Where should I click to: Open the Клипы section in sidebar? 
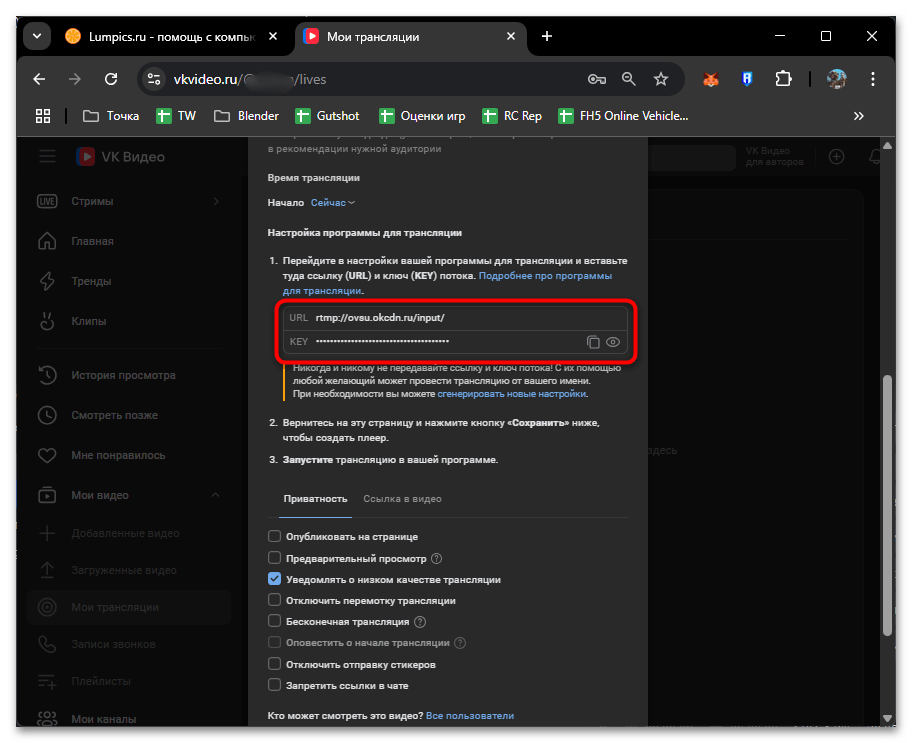[x=88, y=321]
